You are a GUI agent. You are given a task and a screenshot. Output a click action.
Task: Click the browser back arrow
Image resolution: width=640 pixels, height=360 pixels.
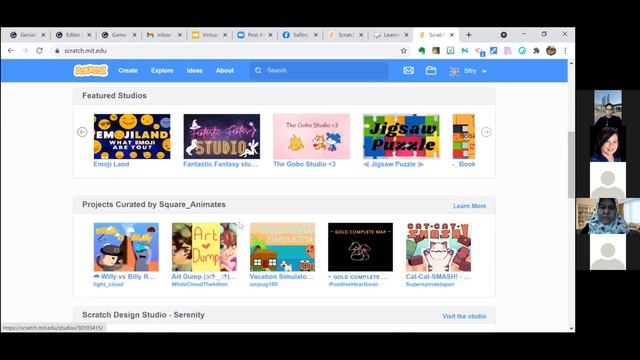point(11,51)
